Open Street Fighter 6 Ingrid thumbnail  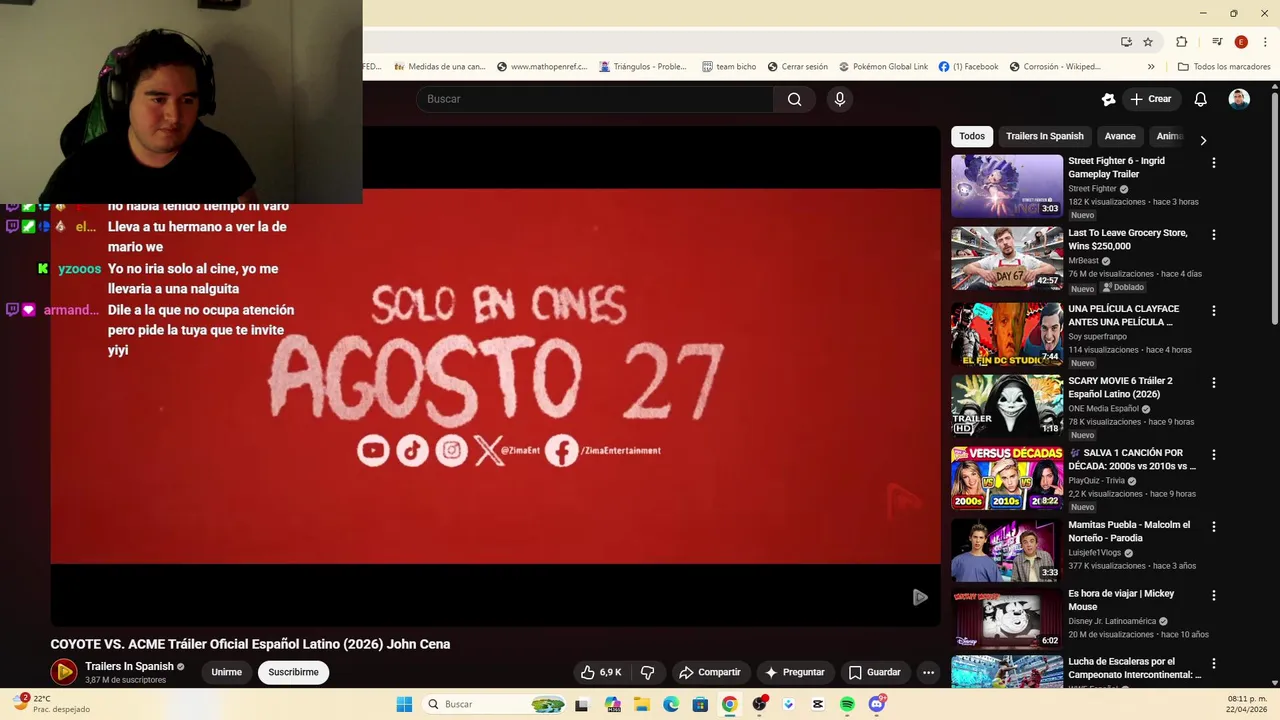1007,186
